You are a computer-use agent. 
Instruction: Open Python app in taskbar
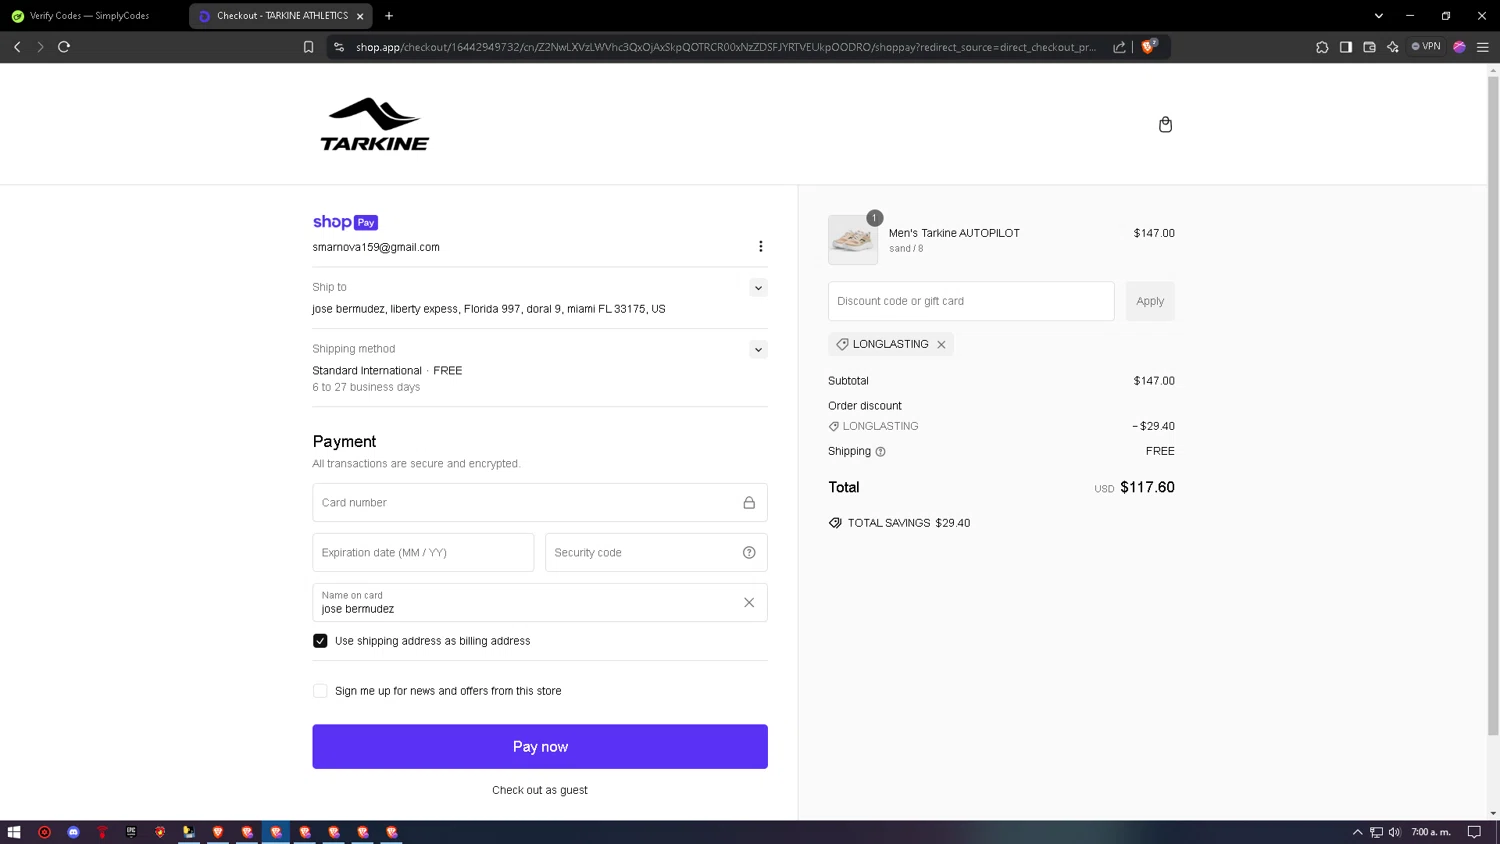(x=188, y=832)
